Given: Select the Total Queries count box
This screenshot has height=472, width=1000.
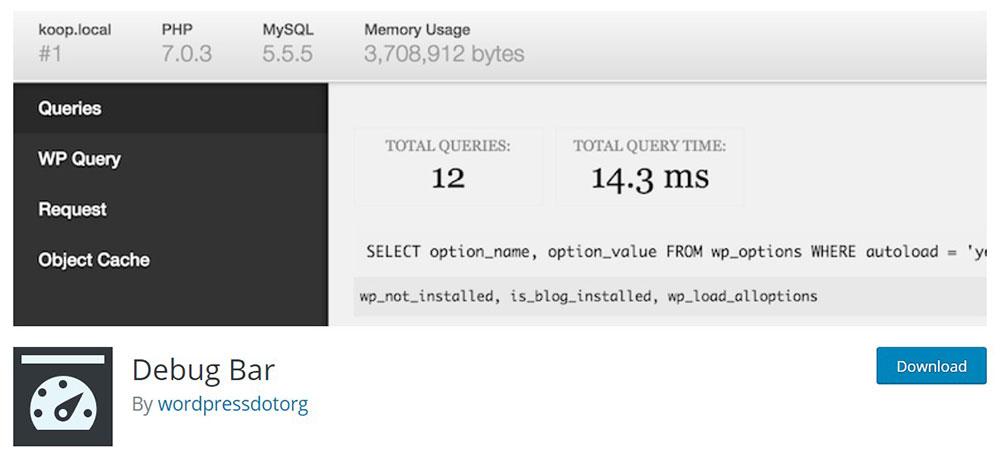Looking at the screenshot, I should tap(448, 166).
